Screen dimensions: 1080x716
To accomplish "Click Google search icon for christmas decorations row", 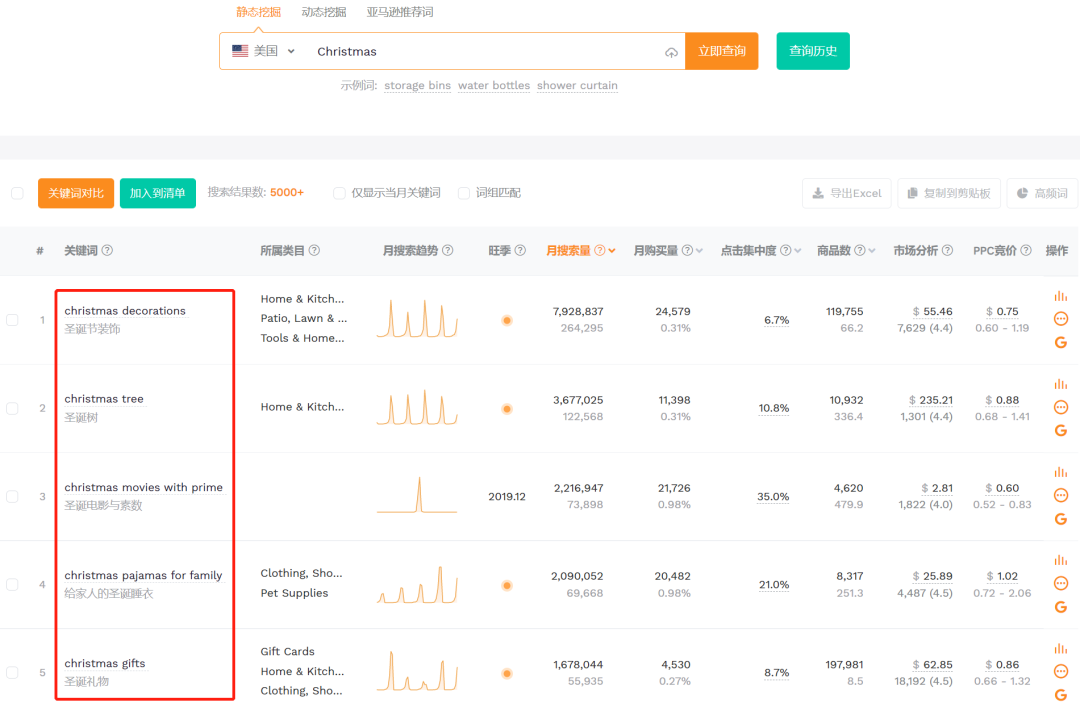I will [1061, 342].
